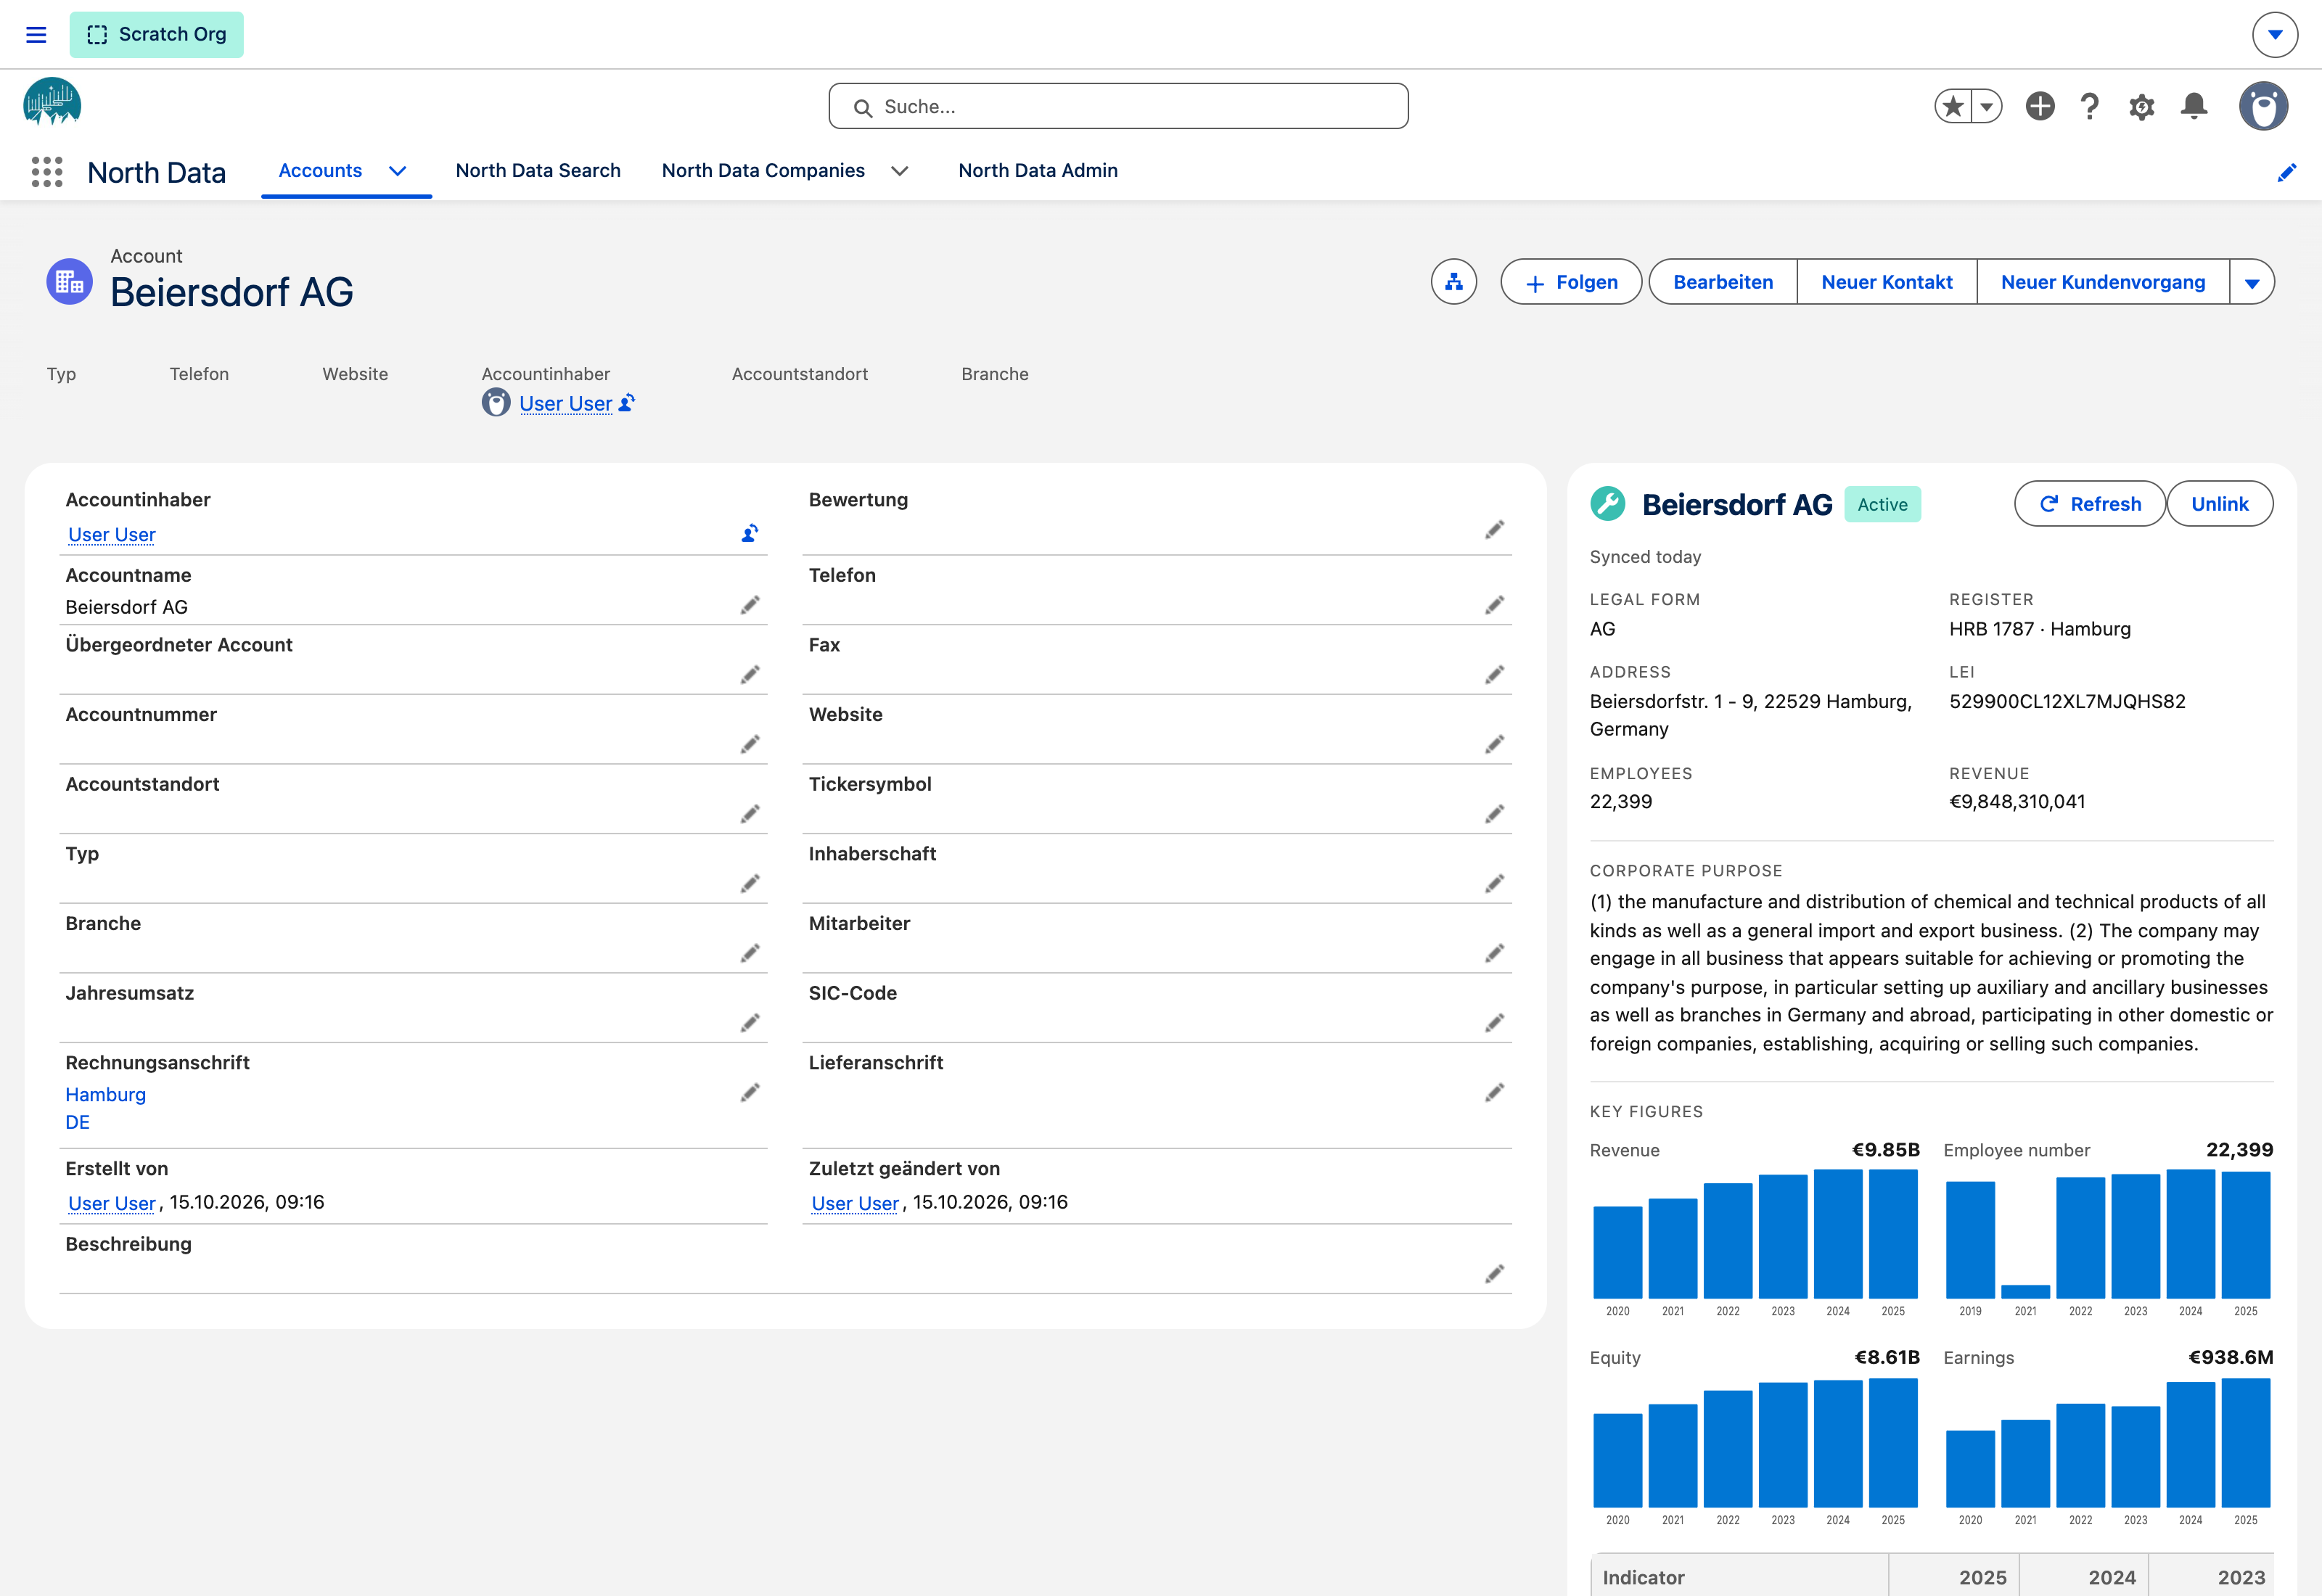Open the North Data Companies tab
The height and width of the screenshot is (1596, 2322).
(x=763, y=171)
